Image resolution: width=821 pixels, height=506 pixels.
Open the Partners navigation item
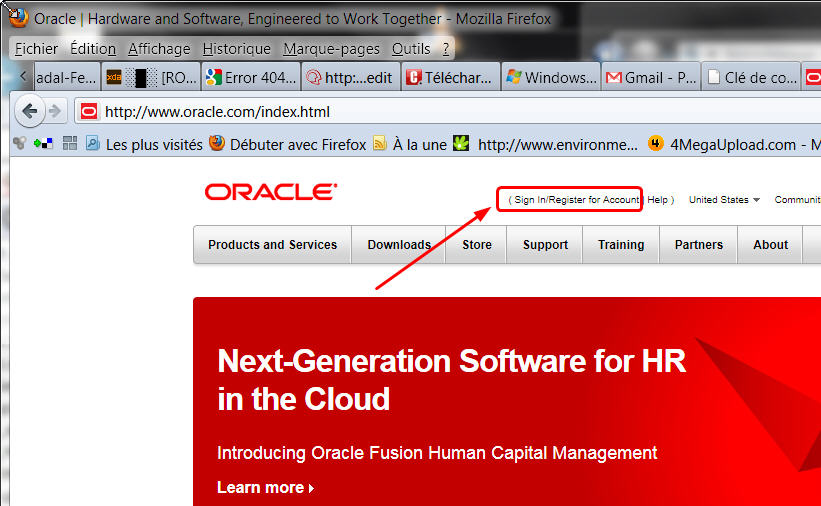click(698, 245)
